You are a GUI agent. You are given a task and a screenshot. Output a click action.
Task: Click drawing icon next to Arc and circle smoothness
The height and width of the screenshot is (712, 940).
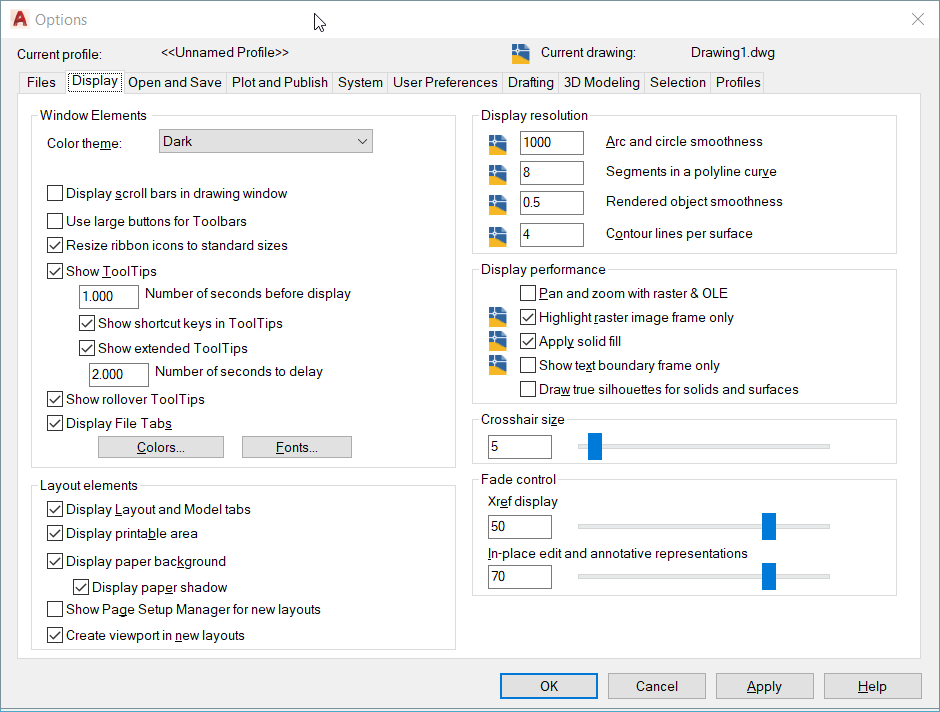click(498, 144)
